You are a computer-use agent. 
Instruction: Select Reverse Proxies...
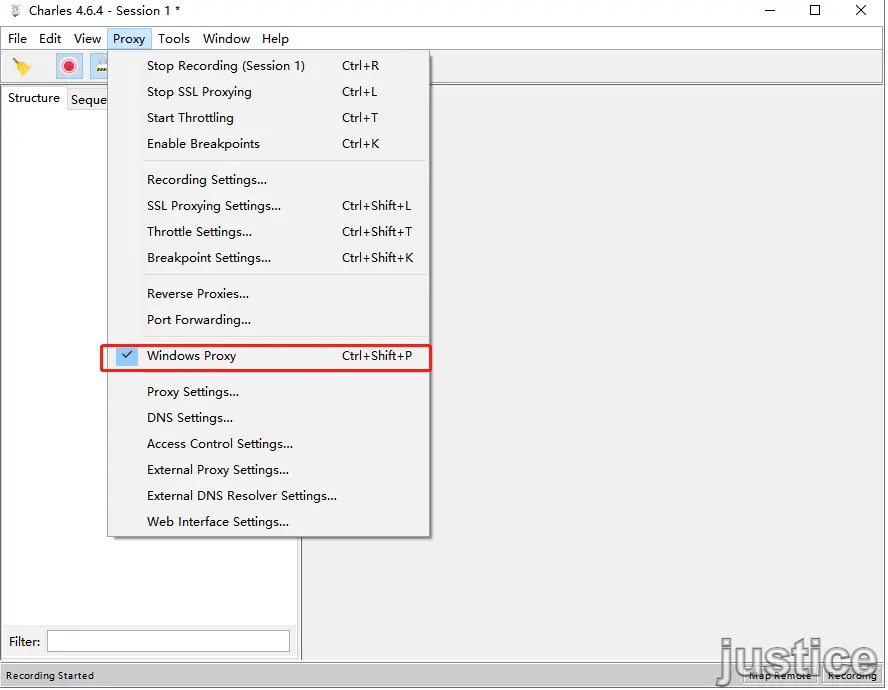pyautogui.click(x=268, y=293)
